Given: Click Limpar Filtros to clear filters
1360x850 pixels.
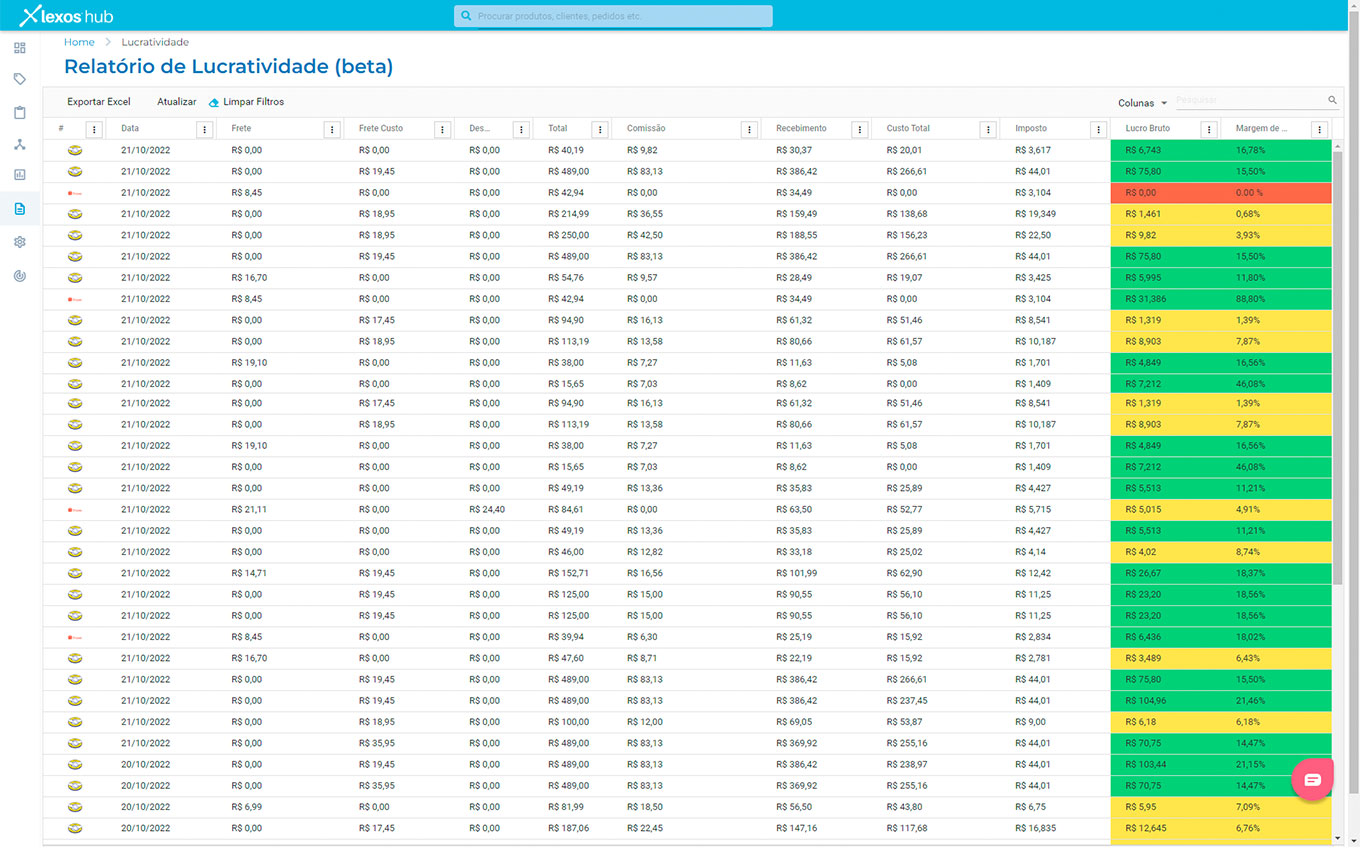Looking at the screenshot, I should coord(252,102).
